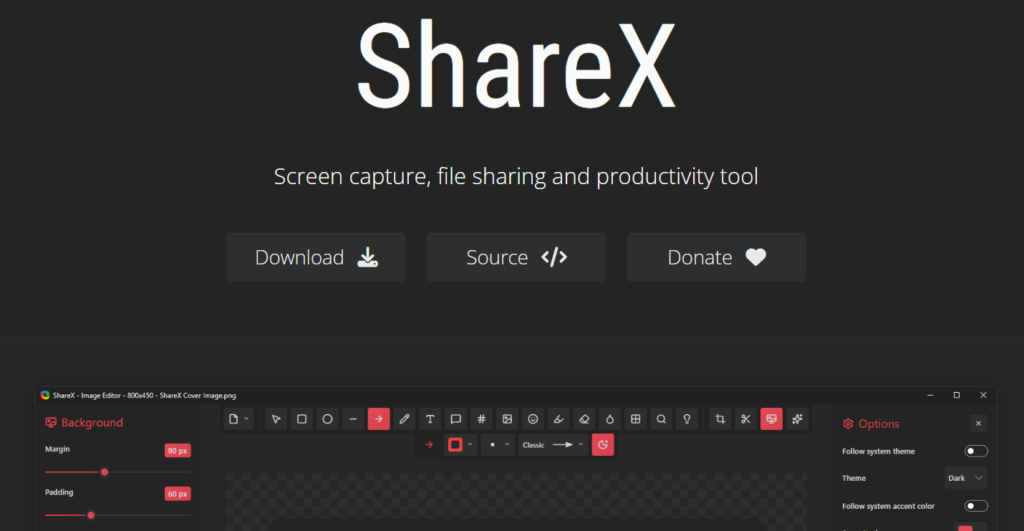Select the Crop tool

coord(720,419)
